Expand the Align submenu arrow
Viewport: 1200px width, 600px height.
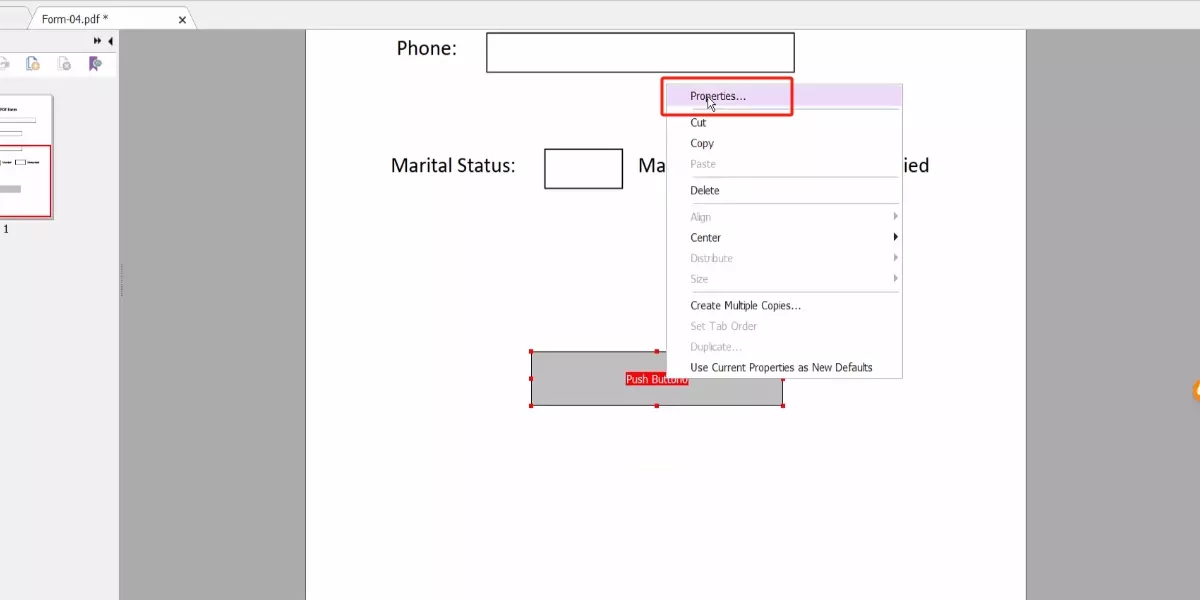coord(897,216)
